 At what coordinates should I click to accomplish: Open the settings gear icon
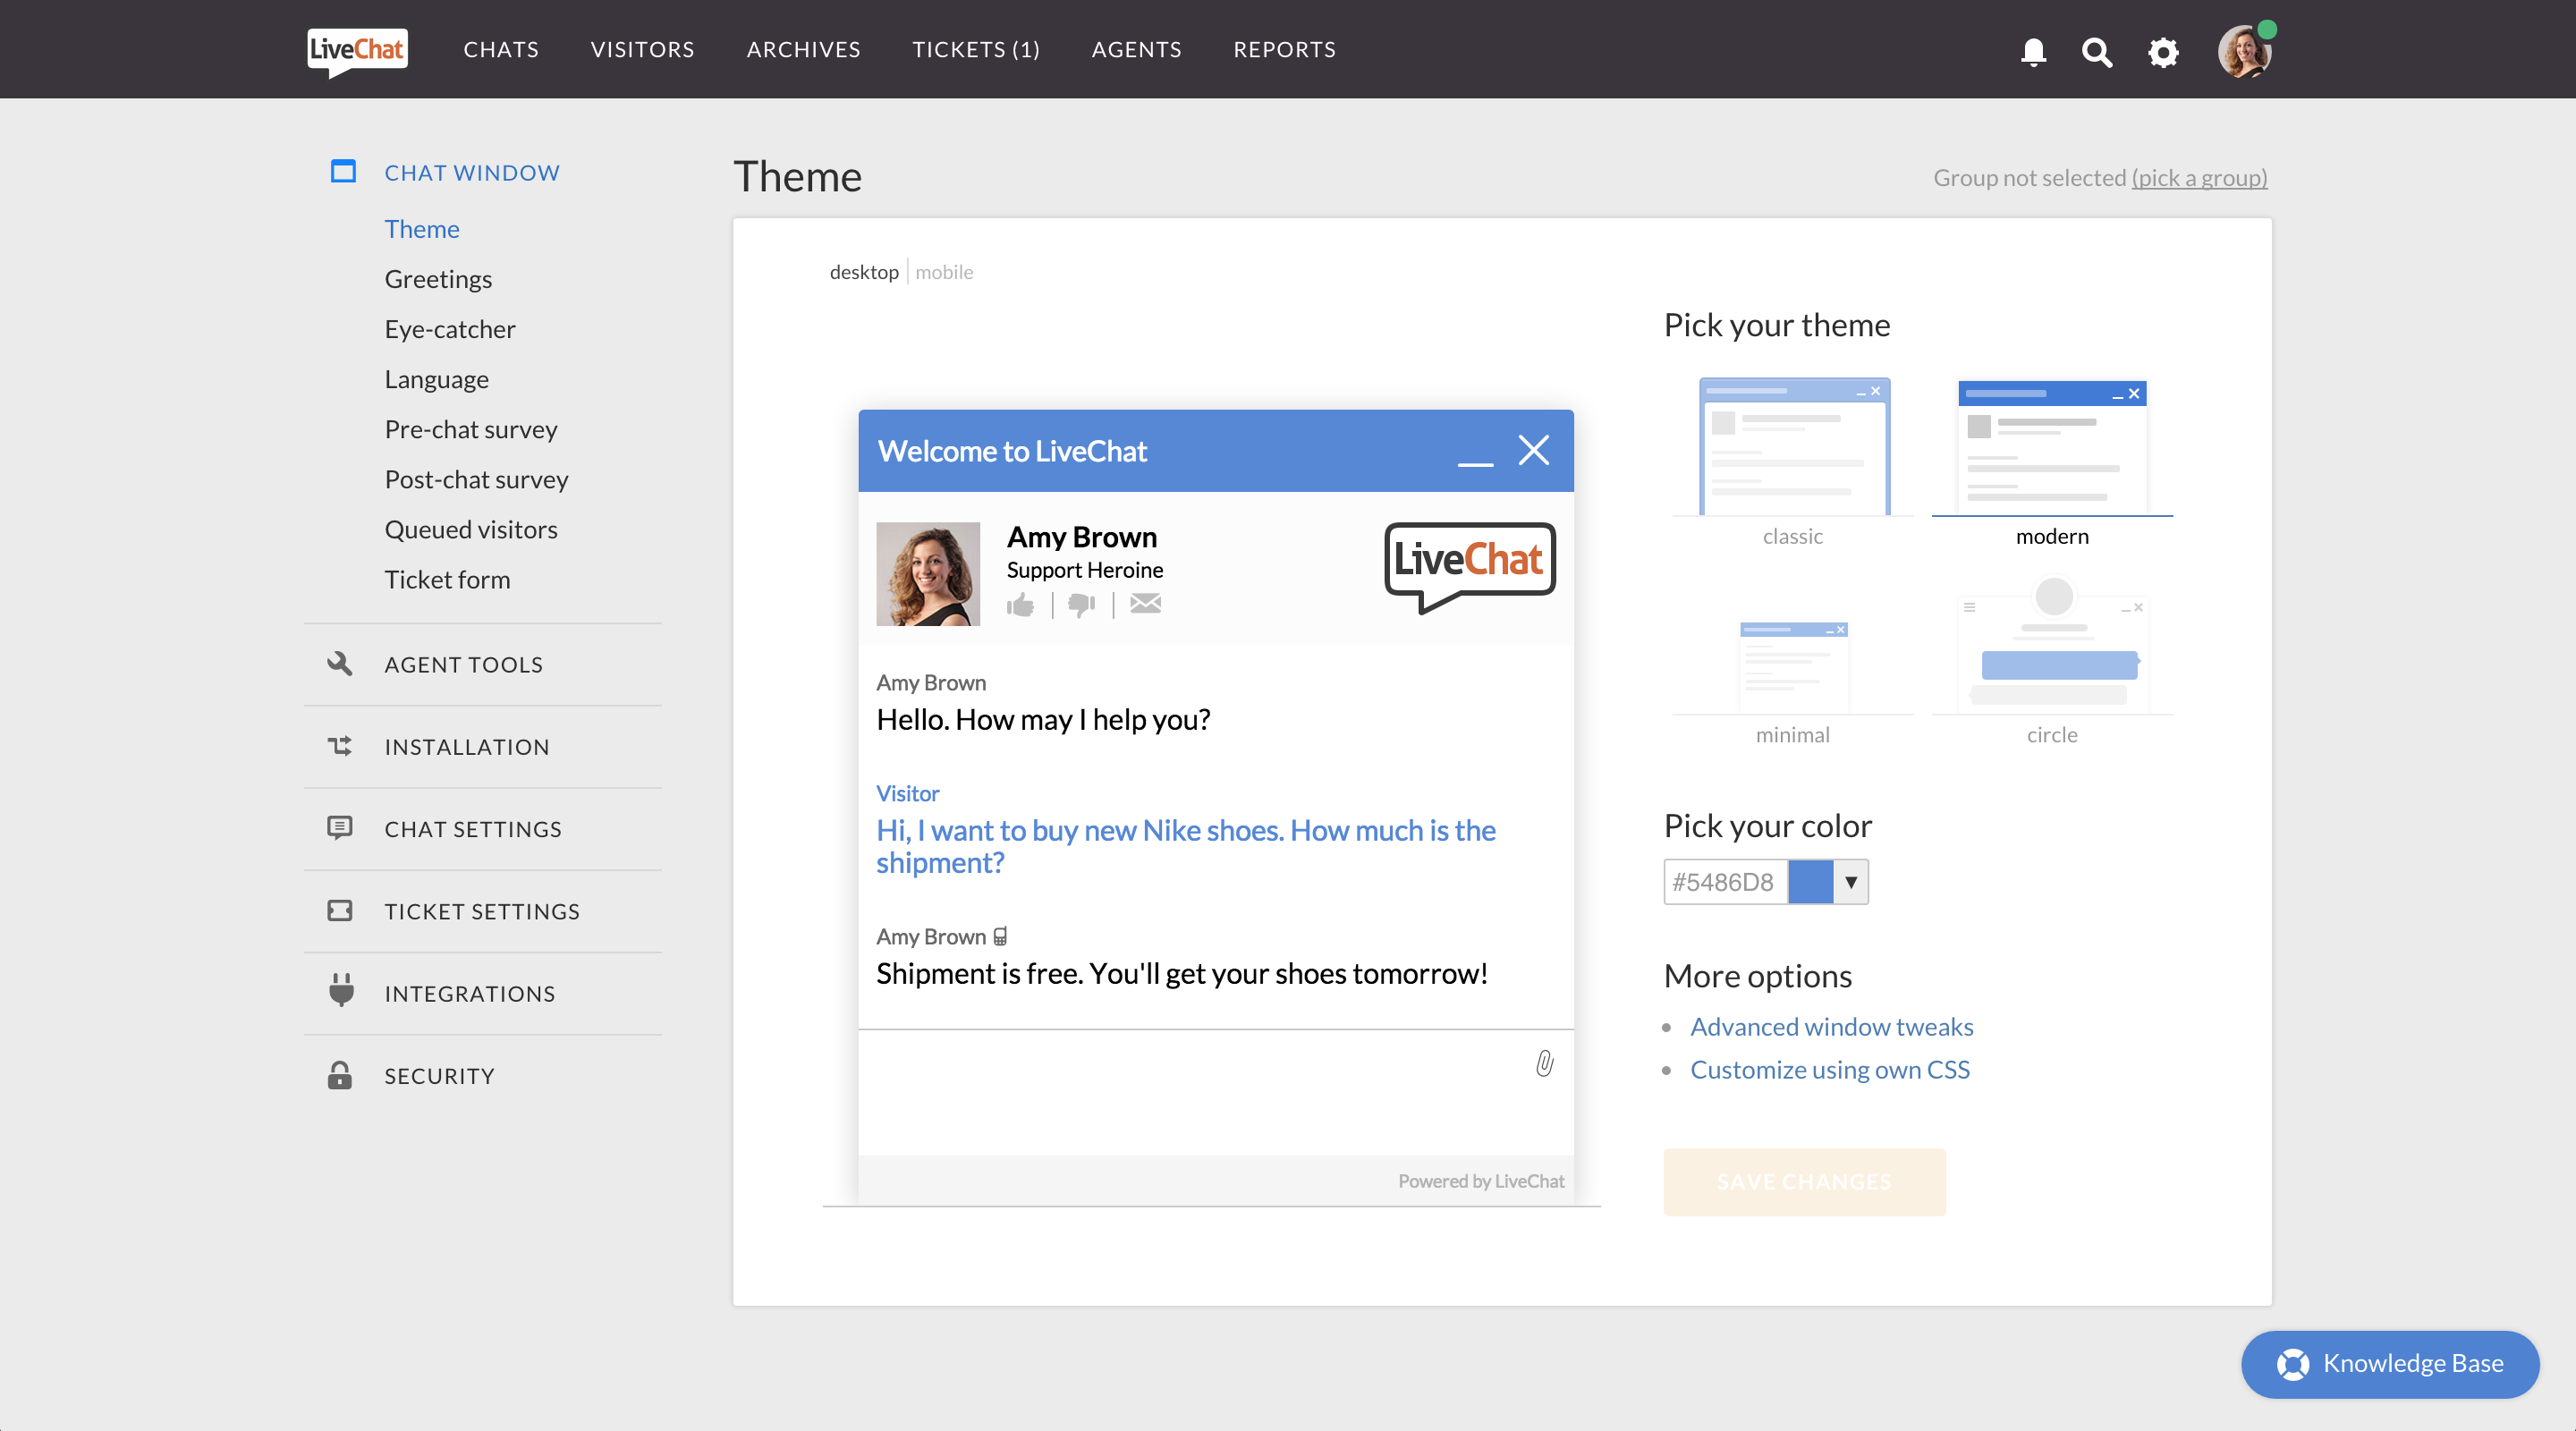point(2162,52)
